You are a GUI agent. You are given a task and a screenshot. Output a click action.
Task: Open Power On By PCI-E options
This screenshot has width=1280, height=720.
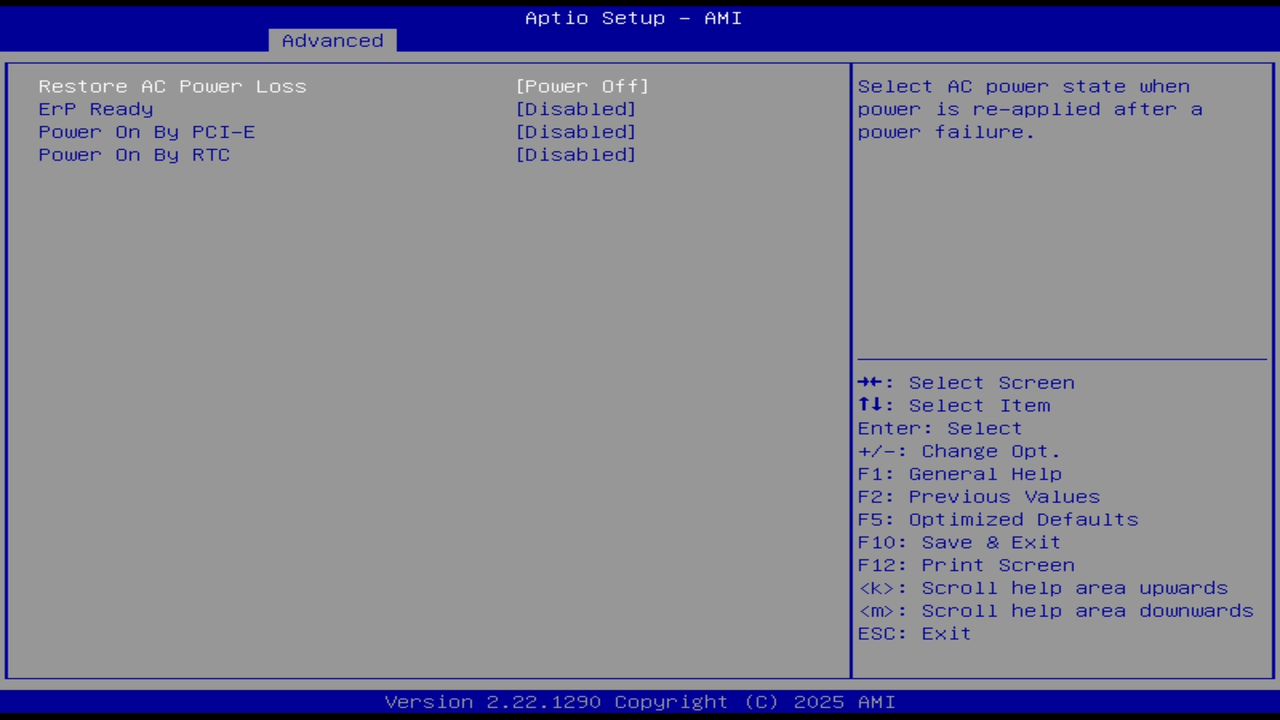pyautogui.click(x=576, y=131)
